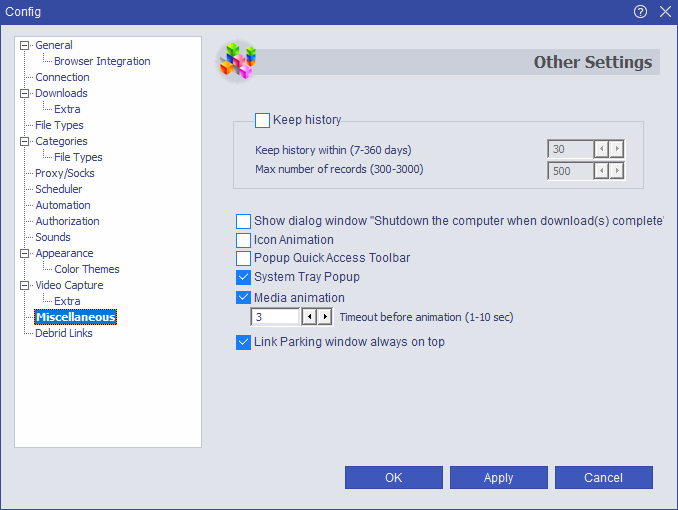
Task: Open Sounds settings
Action: click(x=53, y=237)
